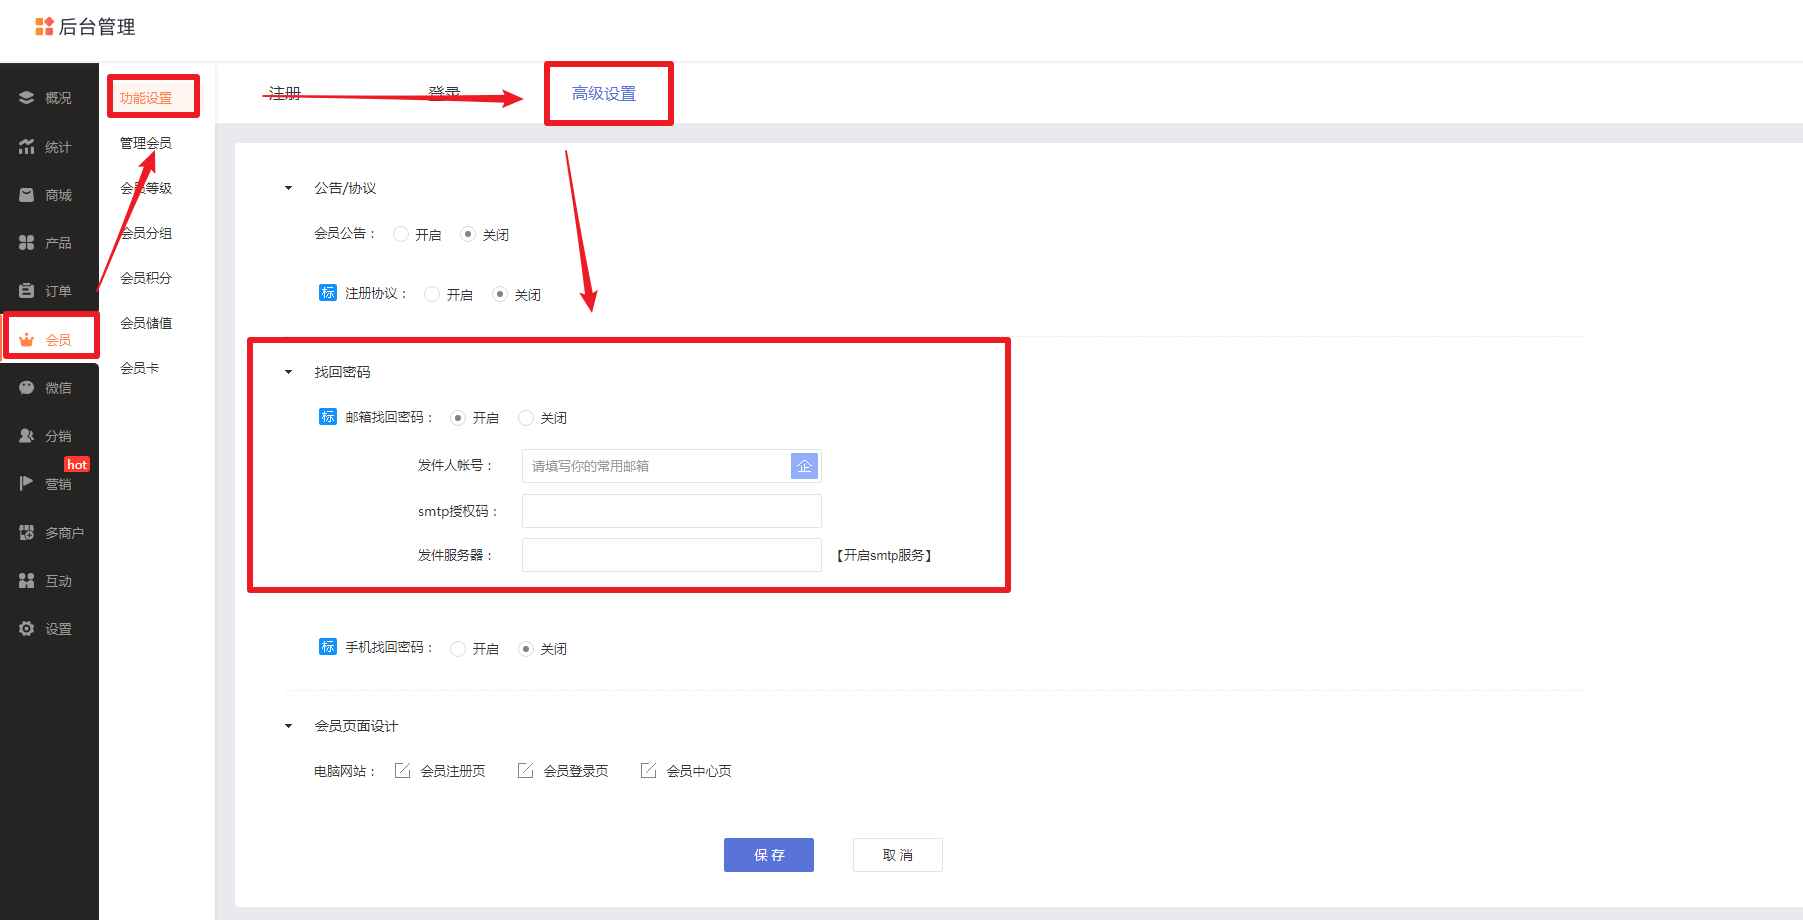Collapse the 公告/协议 section arrow
The width and height of the screenshot is (1803, 920).
click(x=289, y=188)
